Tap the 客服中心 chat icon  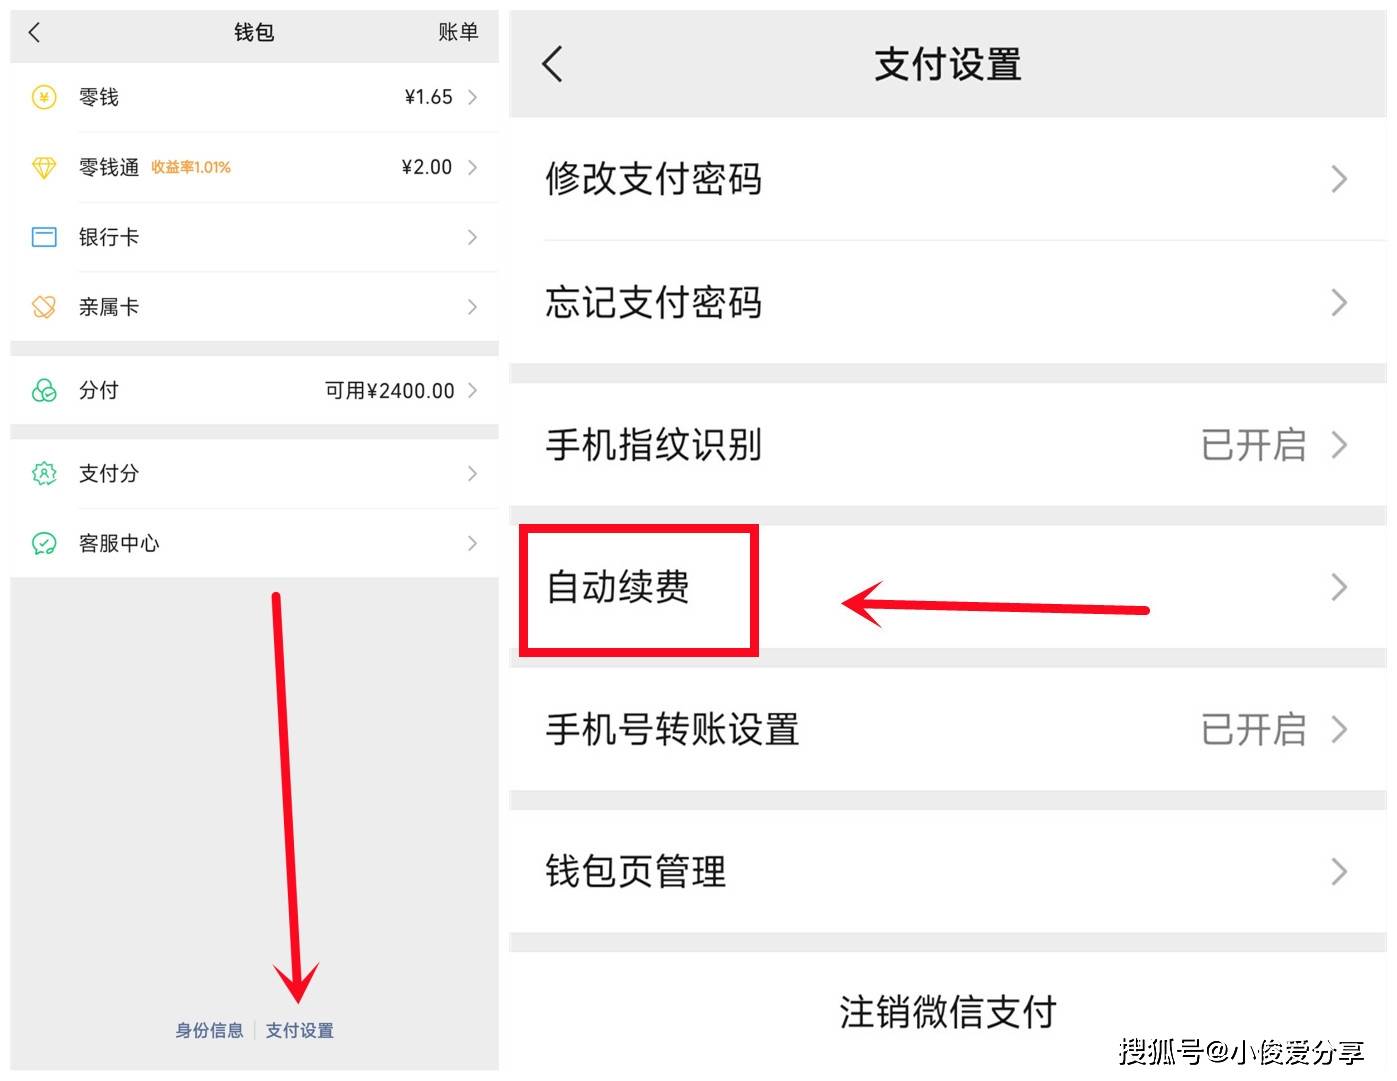pyautogui.click(x=44, y=543)
